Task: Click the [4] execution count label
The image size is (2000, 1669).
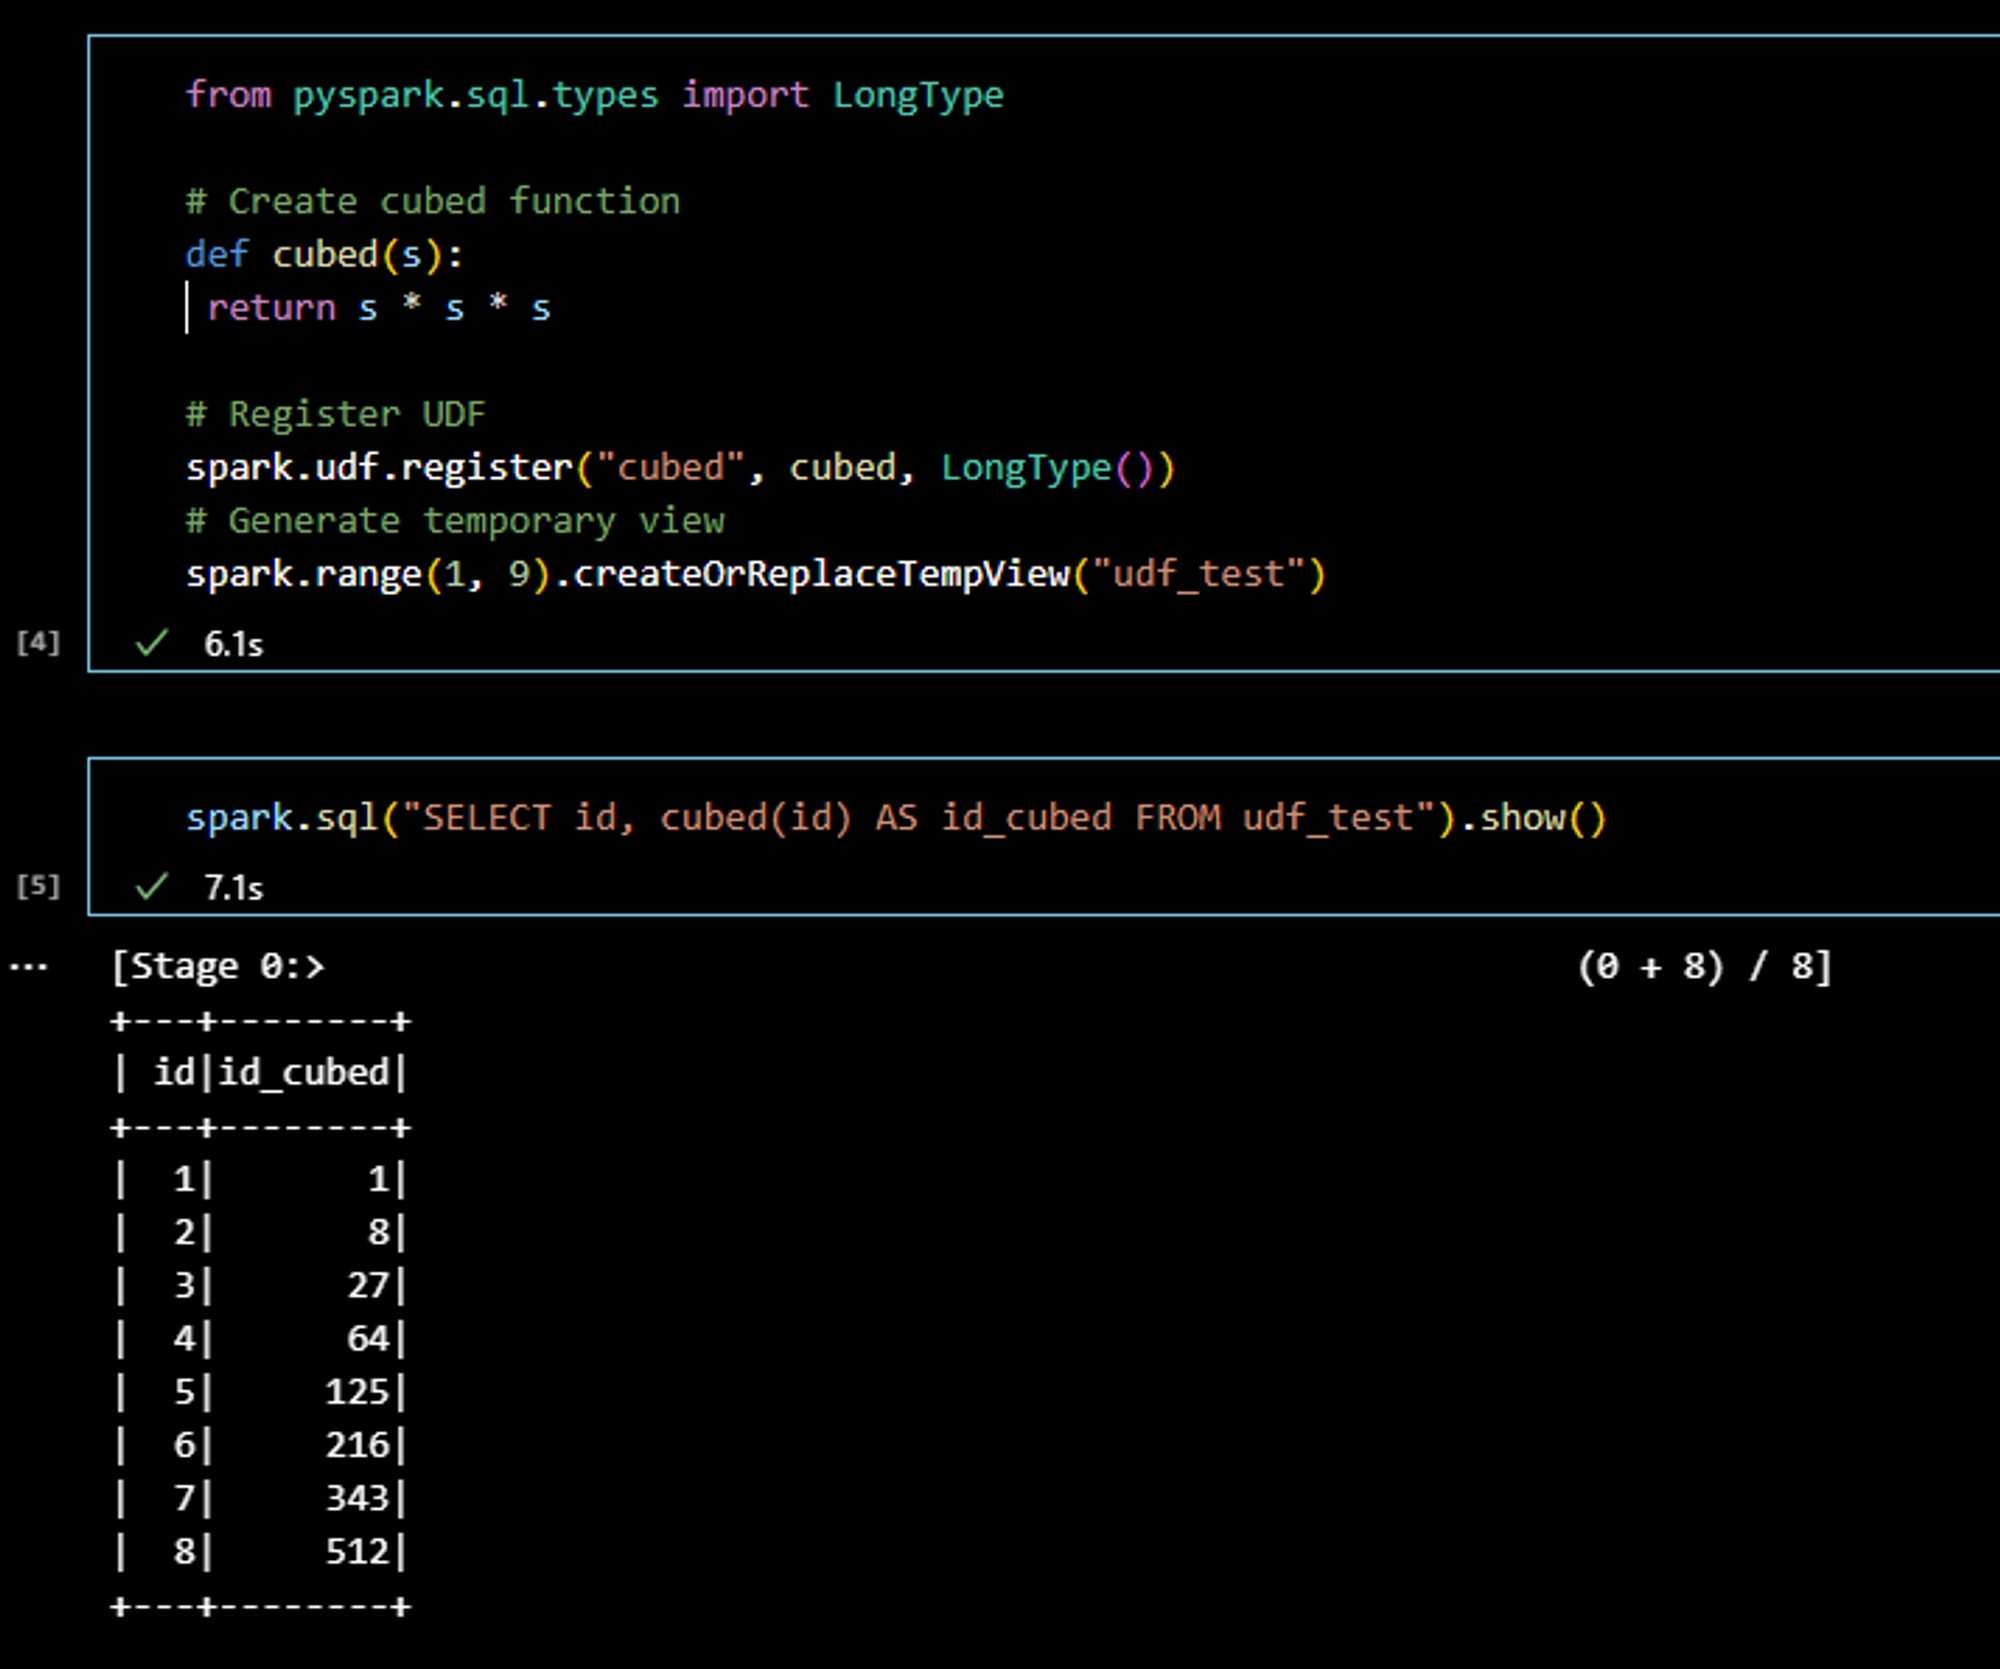Action: [38, 642]
